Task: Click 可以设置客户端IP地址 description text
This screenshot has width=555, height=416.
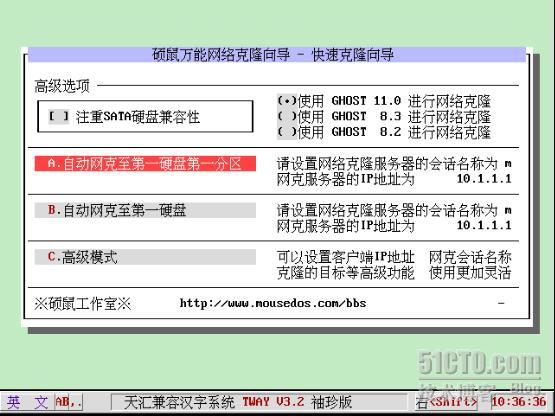Action: pyautogui.click(x=345, y=257)
